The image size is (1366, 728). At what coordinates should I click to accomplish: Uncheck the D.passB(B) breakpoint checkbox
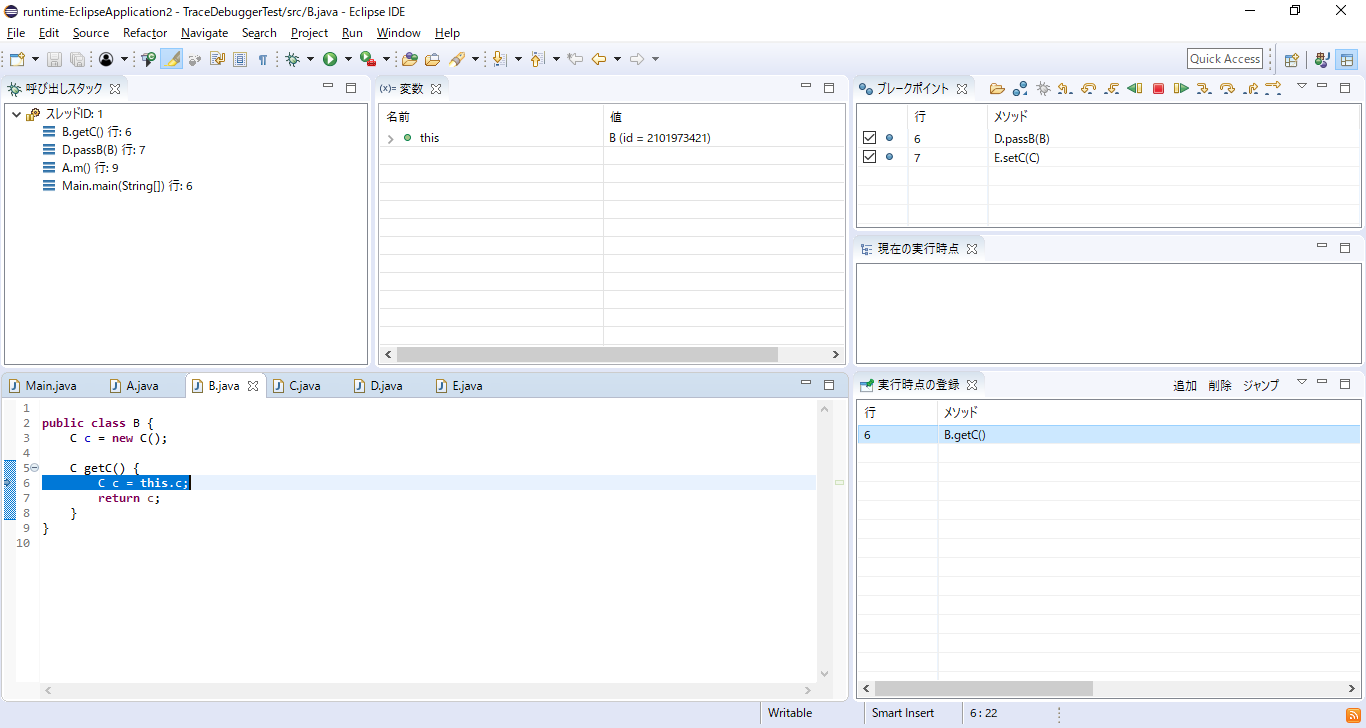click(x=869, y=138)
